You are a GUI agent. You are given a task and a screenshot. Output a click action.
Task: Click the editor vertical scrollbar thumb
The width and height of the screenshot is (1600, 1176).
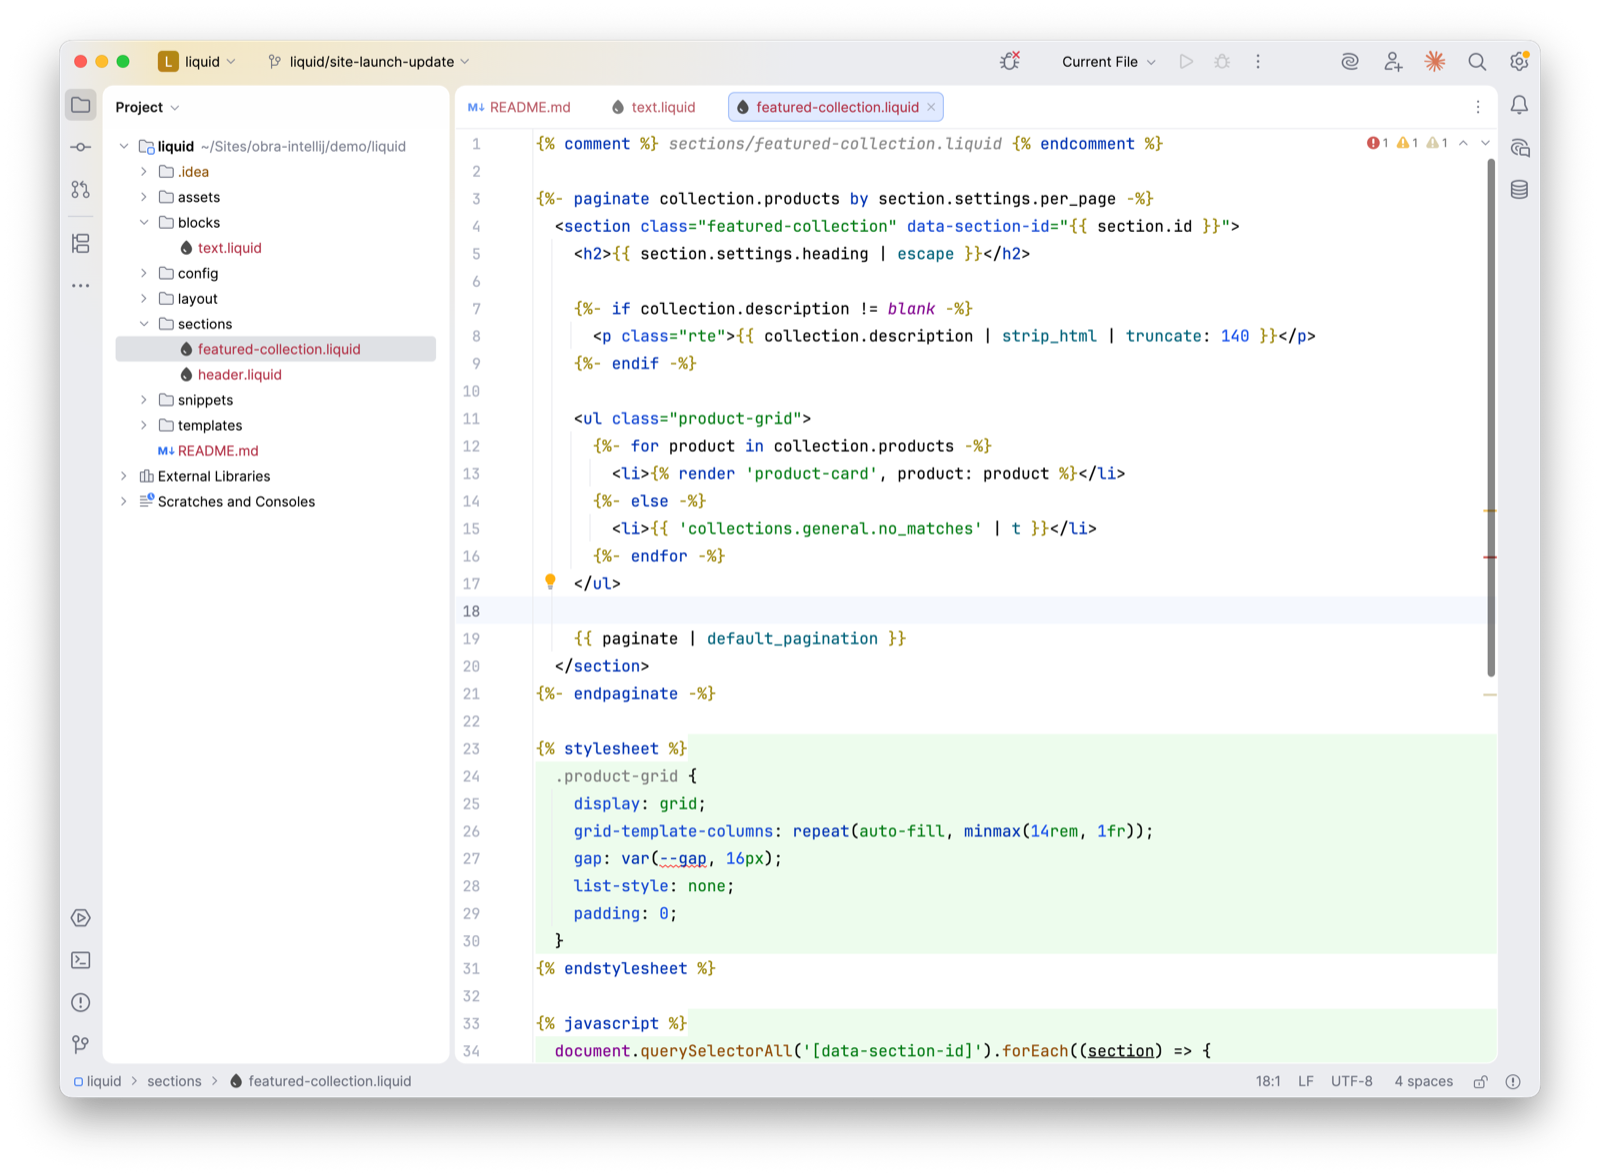[1490, 417]
